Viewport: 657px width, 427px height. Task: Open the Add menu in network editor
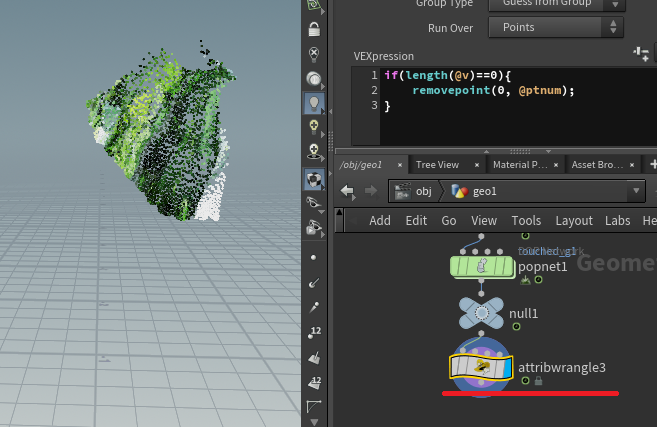click(380, 220)
